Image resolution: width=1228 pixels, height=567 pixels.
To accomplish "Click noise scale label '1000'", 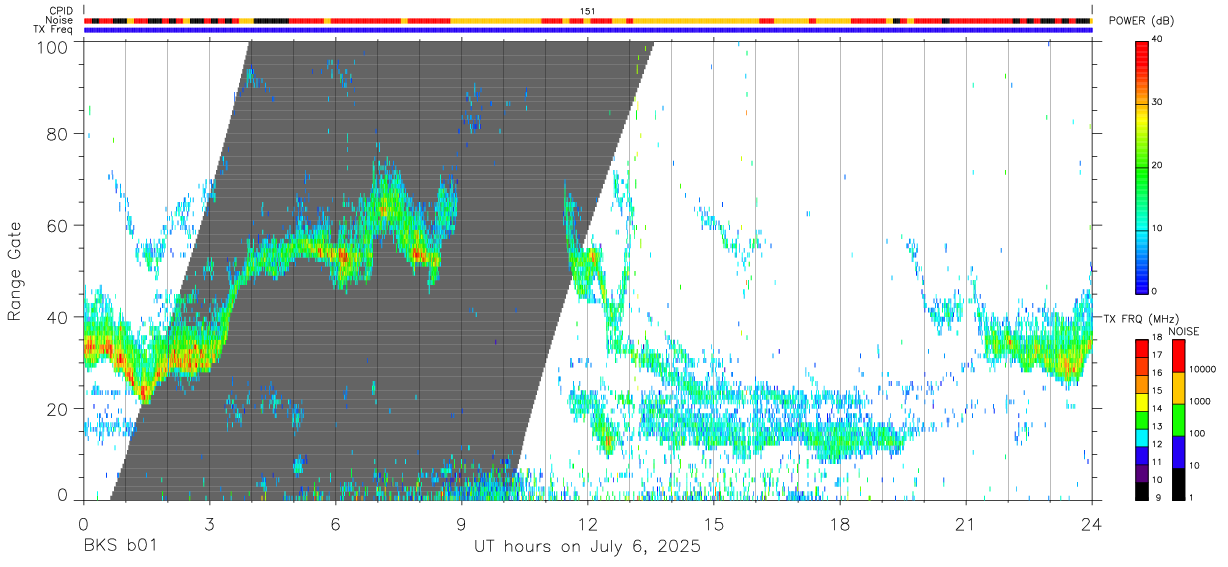I will [x=1200, y=400].
